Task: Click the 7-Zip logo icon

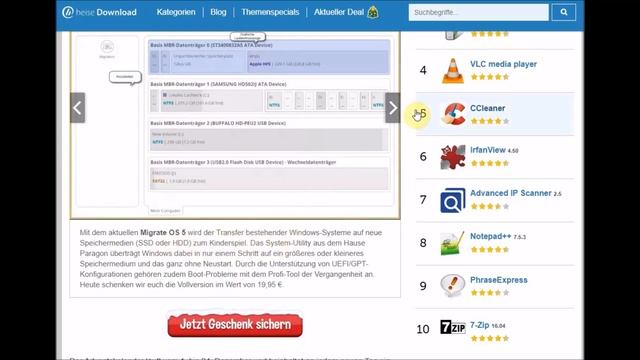Action: click(453, 327)
